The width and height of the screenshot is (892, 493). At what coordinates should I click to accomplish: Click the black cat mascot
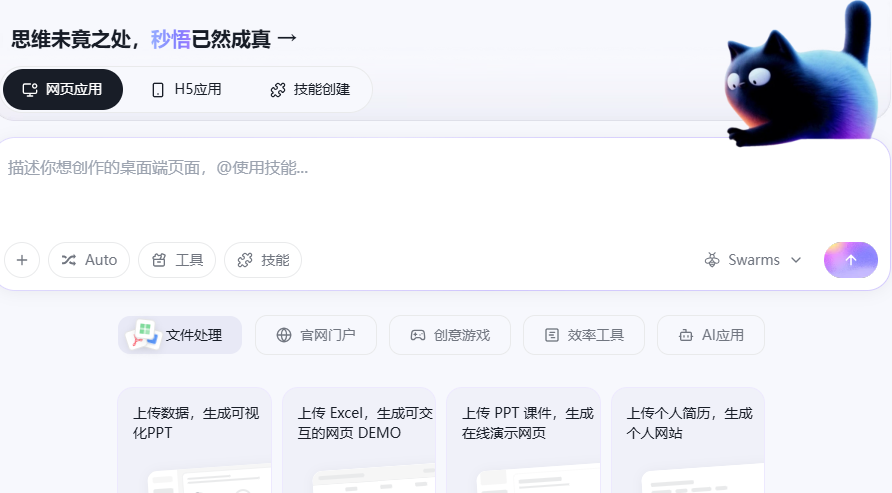coord(800,80)
